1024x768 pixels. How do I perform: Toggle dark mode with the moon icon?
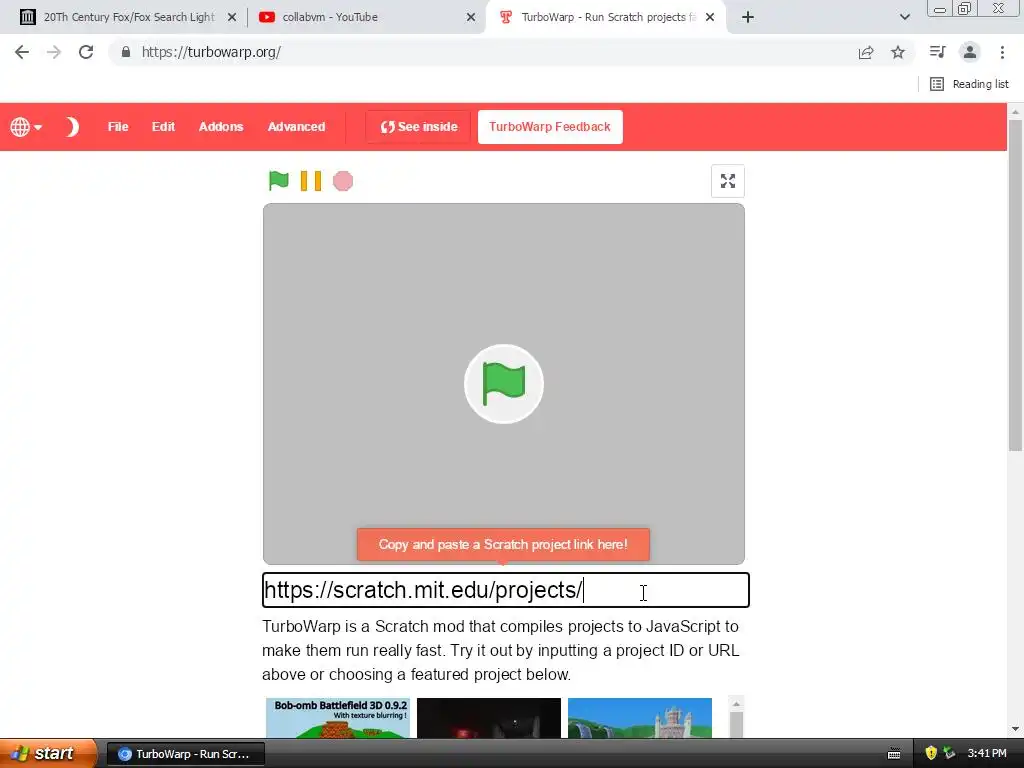(x=72, y=127)
